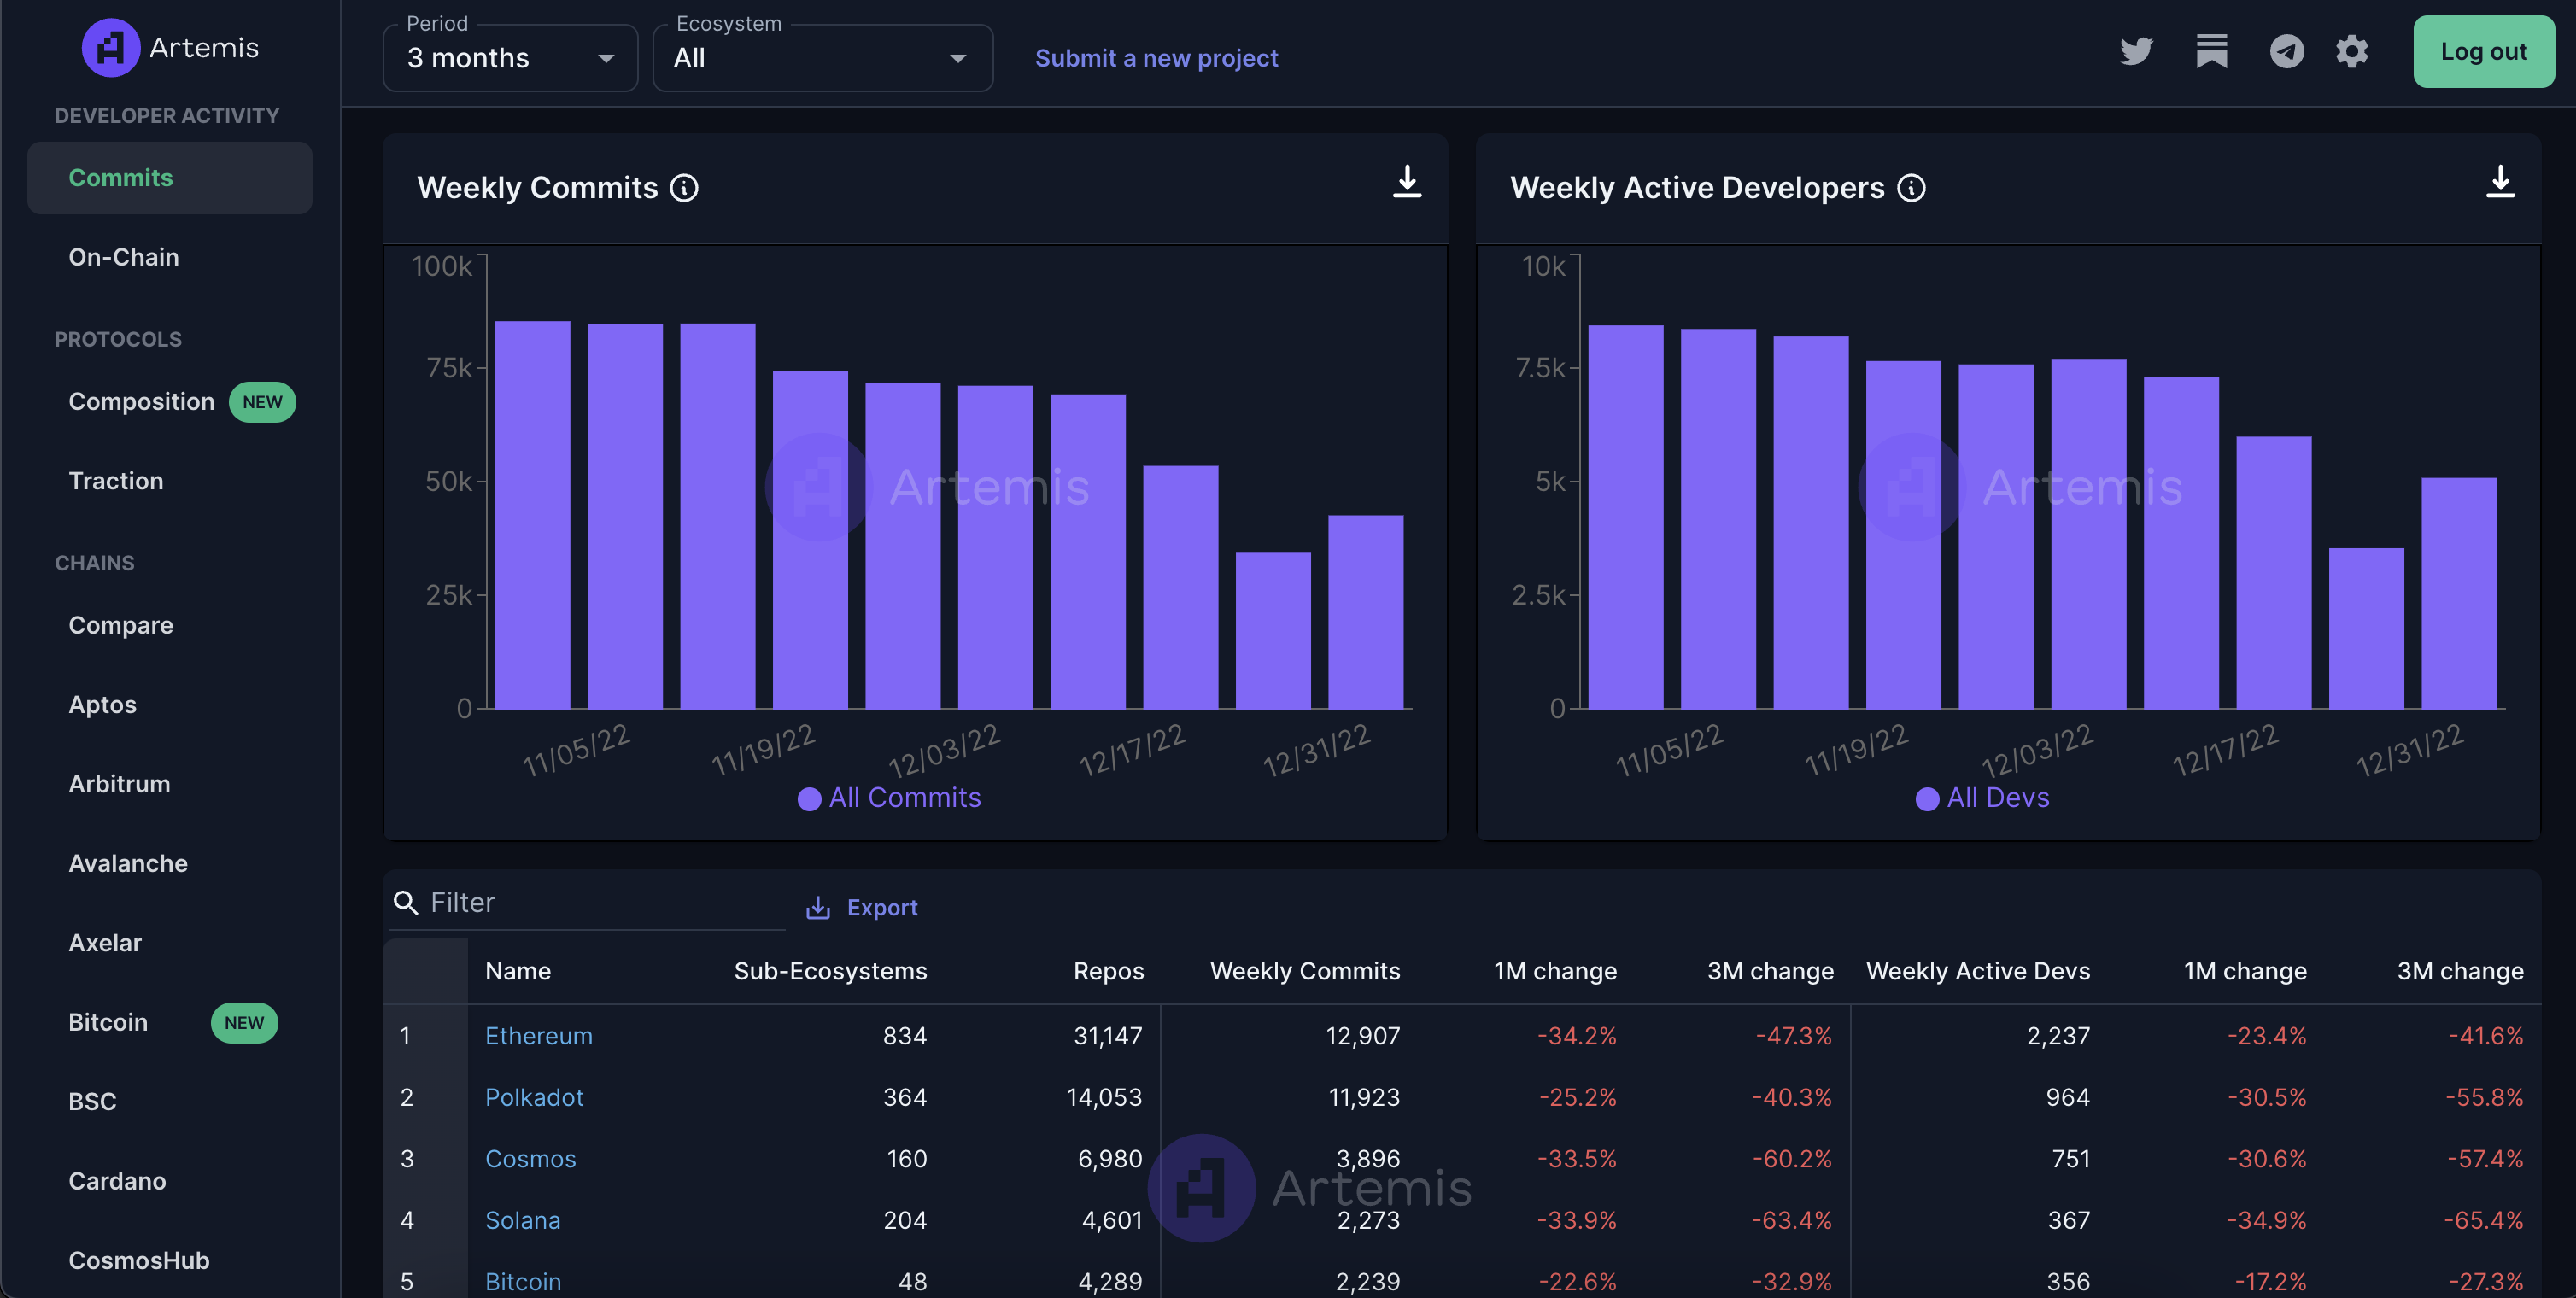Download the Weekly Commits chart
Screen dimensions: 2576x1298
tap(1406, 182)
